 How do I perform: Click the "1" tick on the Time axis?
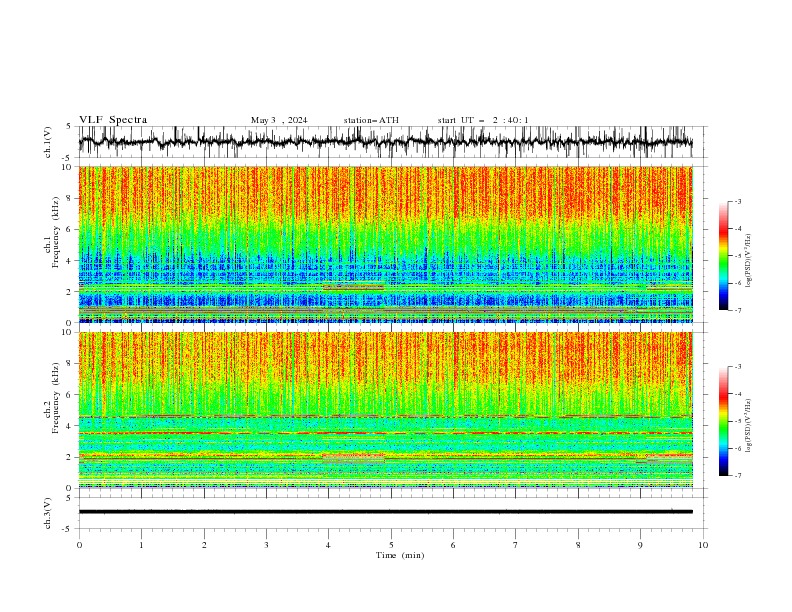[x=141, y=545]
